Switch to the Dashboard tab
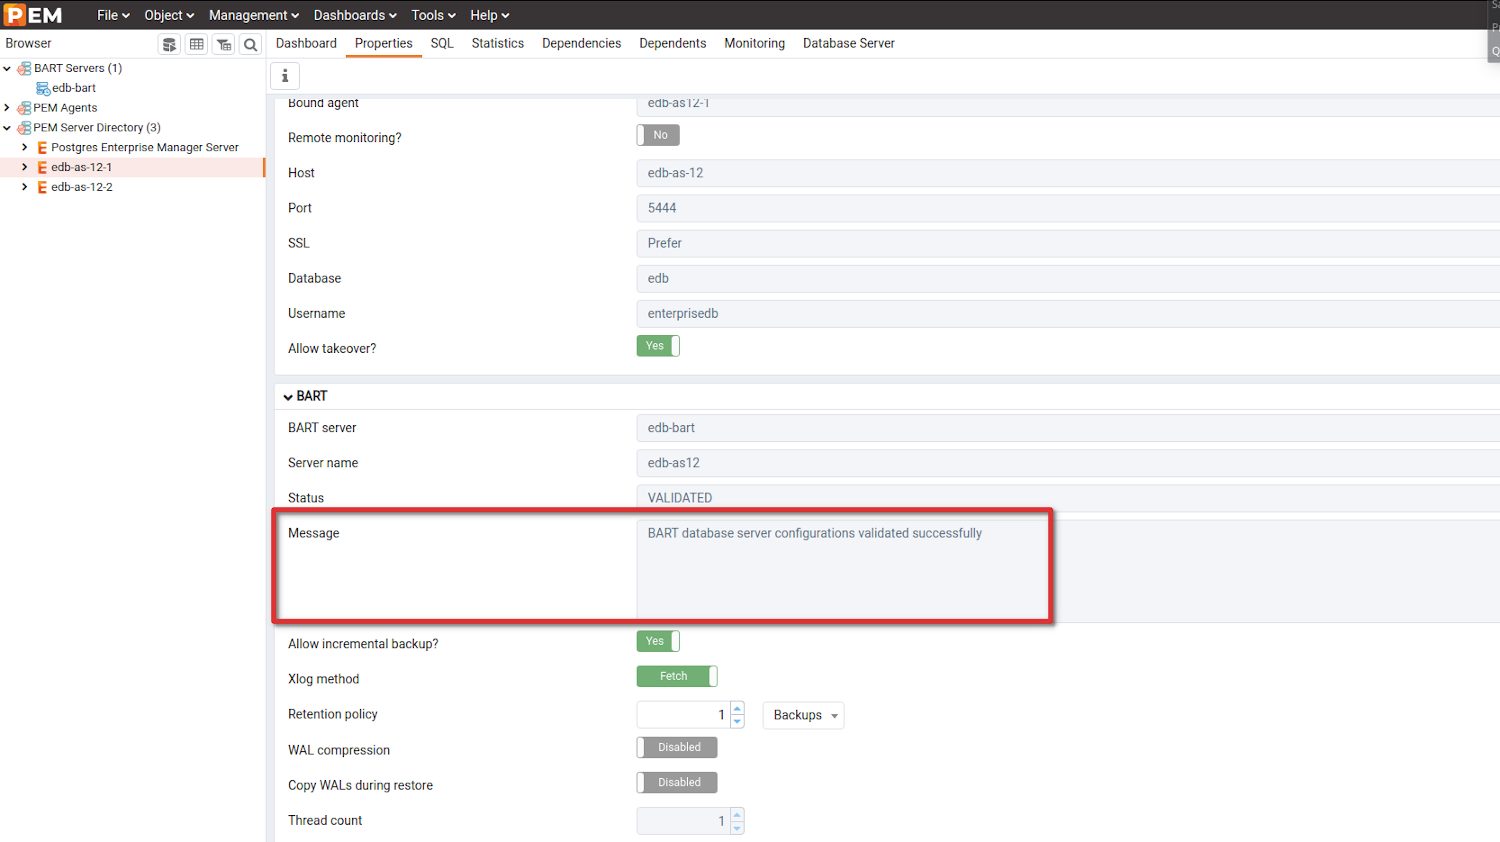The image size is (1500, 842). coord(306,43)
